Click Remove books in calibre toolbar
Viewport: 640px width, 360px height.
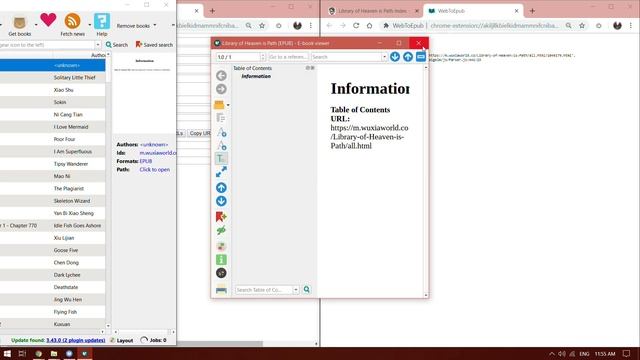coord(133,26)
